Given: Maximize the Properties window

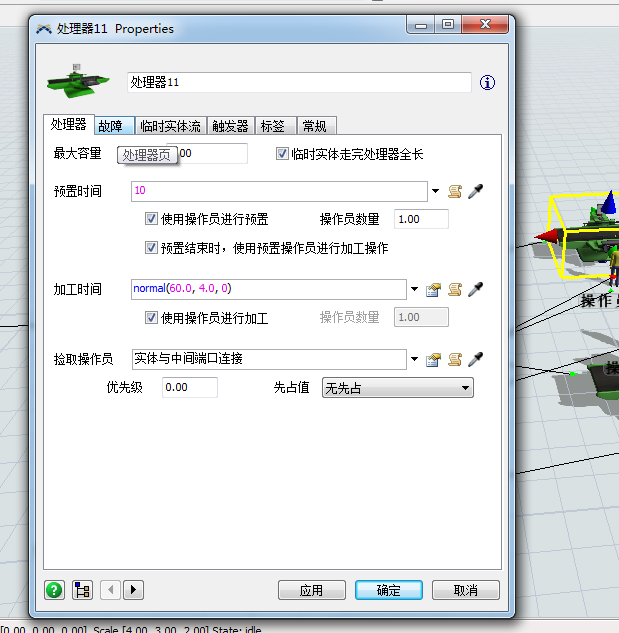Looking at the screenshot, I should (x=448, y=25).
